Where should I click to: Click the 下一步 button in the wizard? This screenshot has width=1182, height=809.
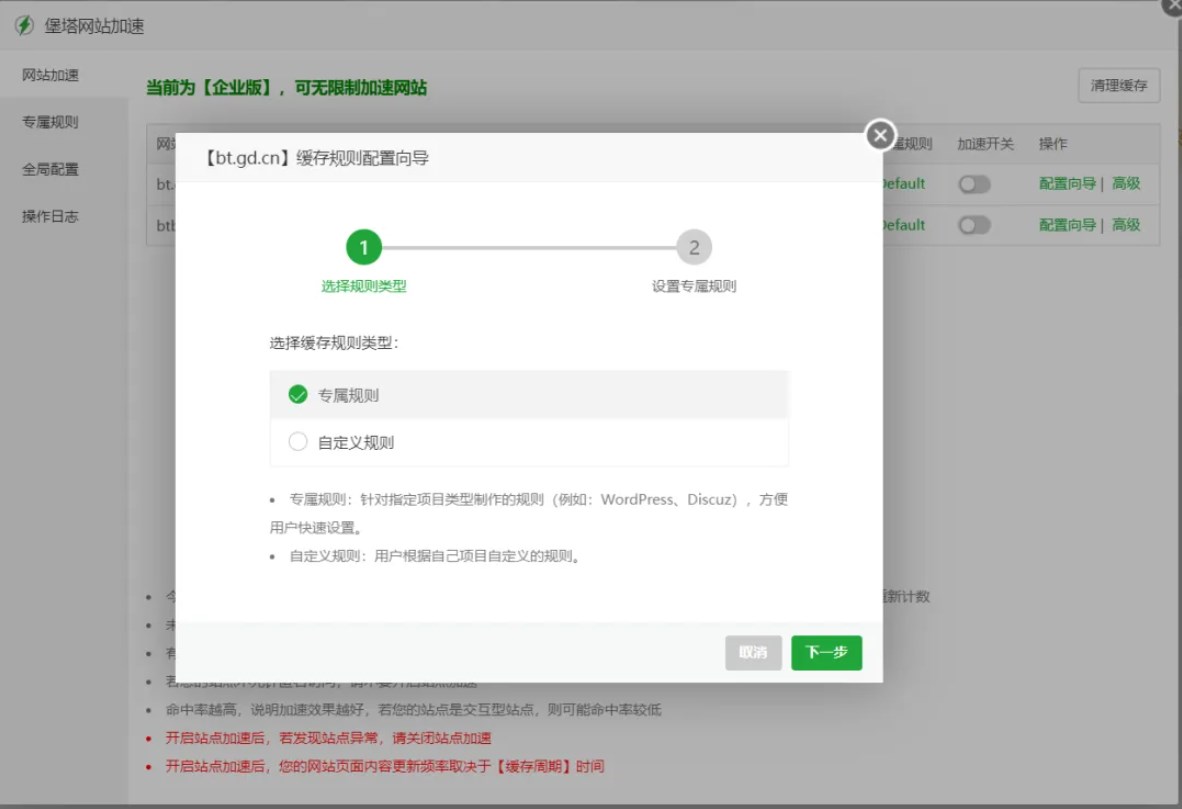pyautogui.click(x=826, y=652)
